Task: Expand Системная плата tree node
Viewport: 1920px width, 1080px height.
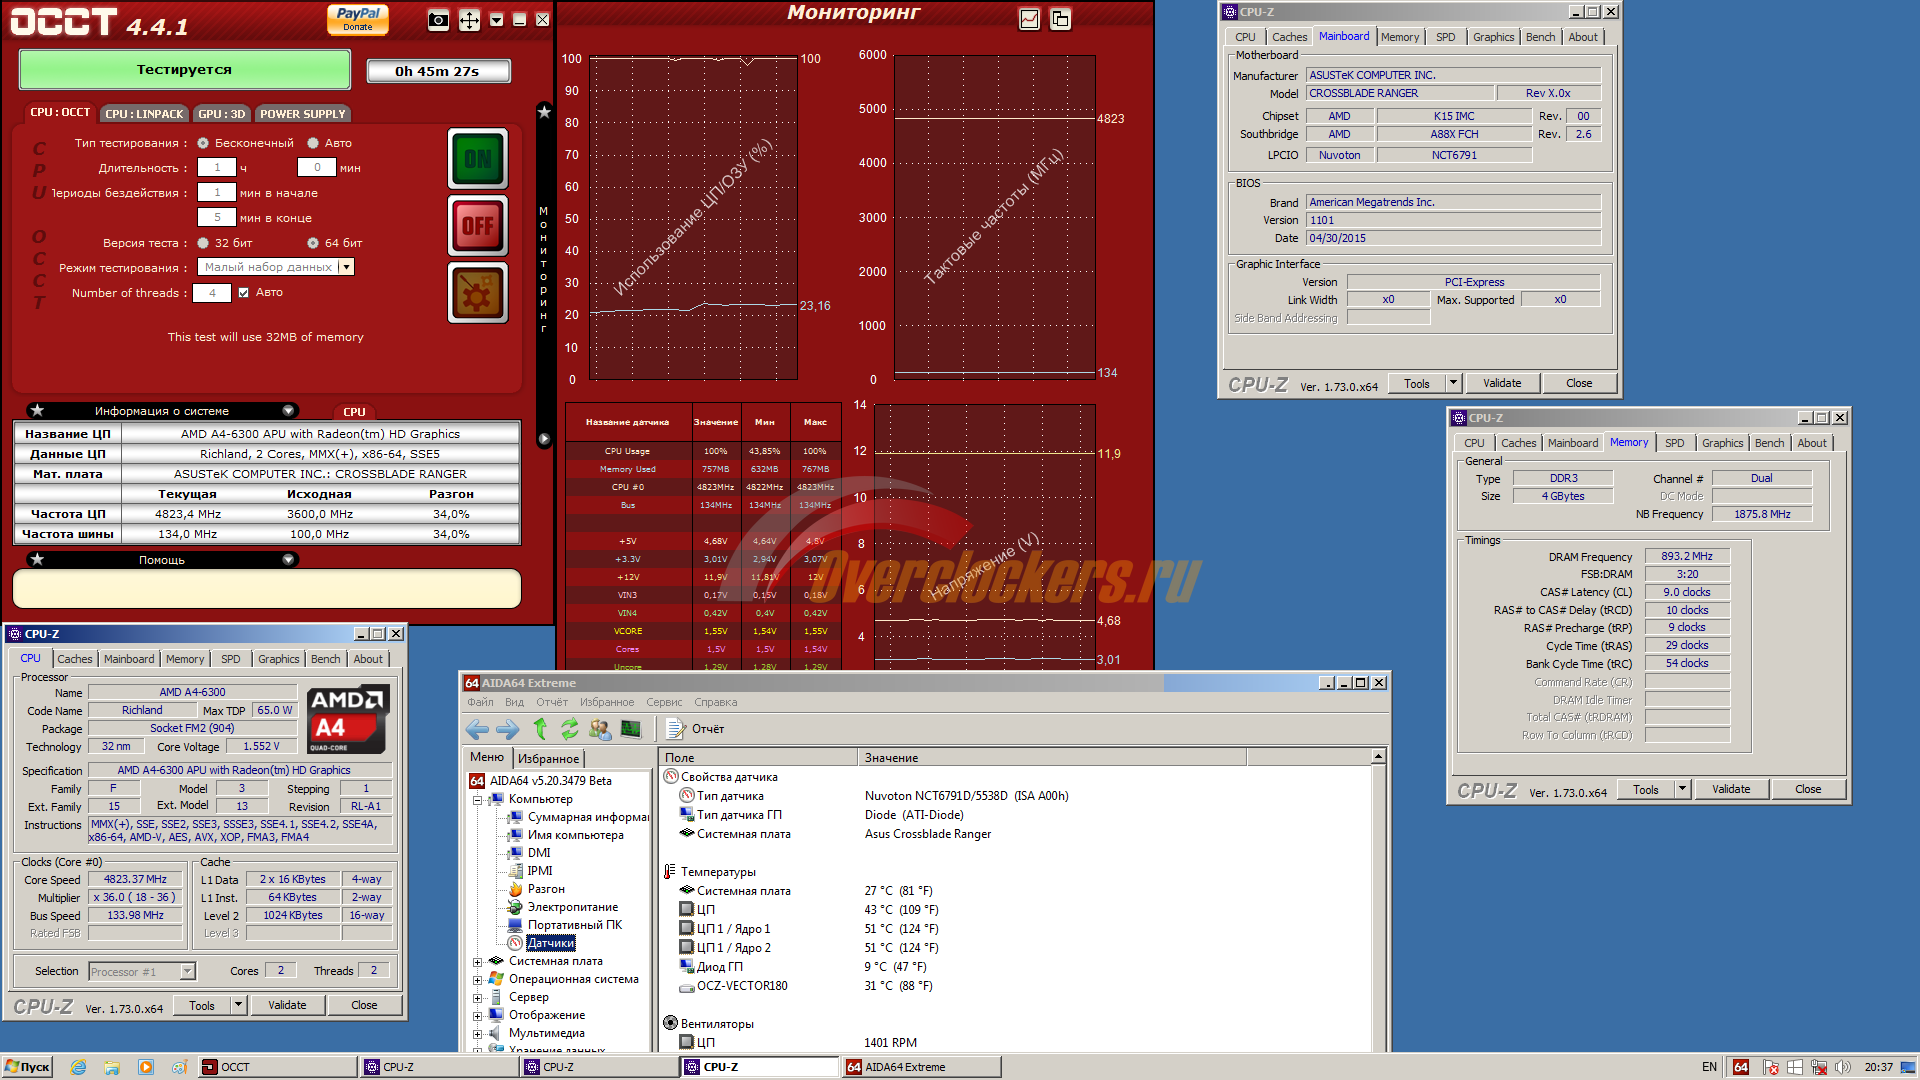Action: [x=478, y=962]
